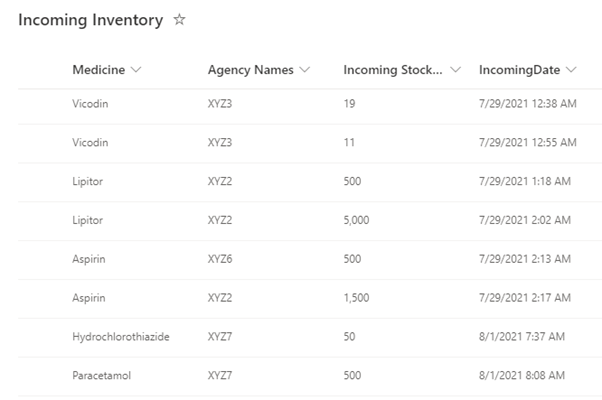
Task: Click the XYZ7 agency cell for Hydrochlorothiazide
Action: pyautogui.click(x=221, y=337)
